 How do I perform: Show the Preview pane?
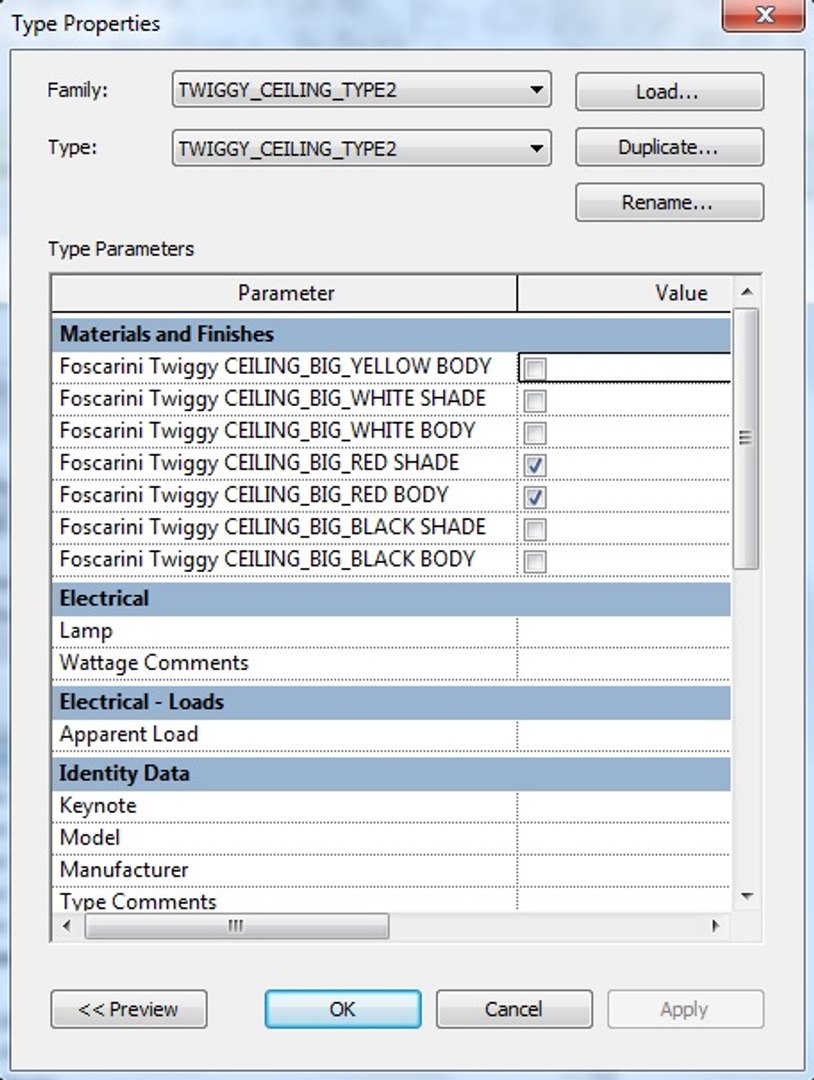coord(128,1009)
